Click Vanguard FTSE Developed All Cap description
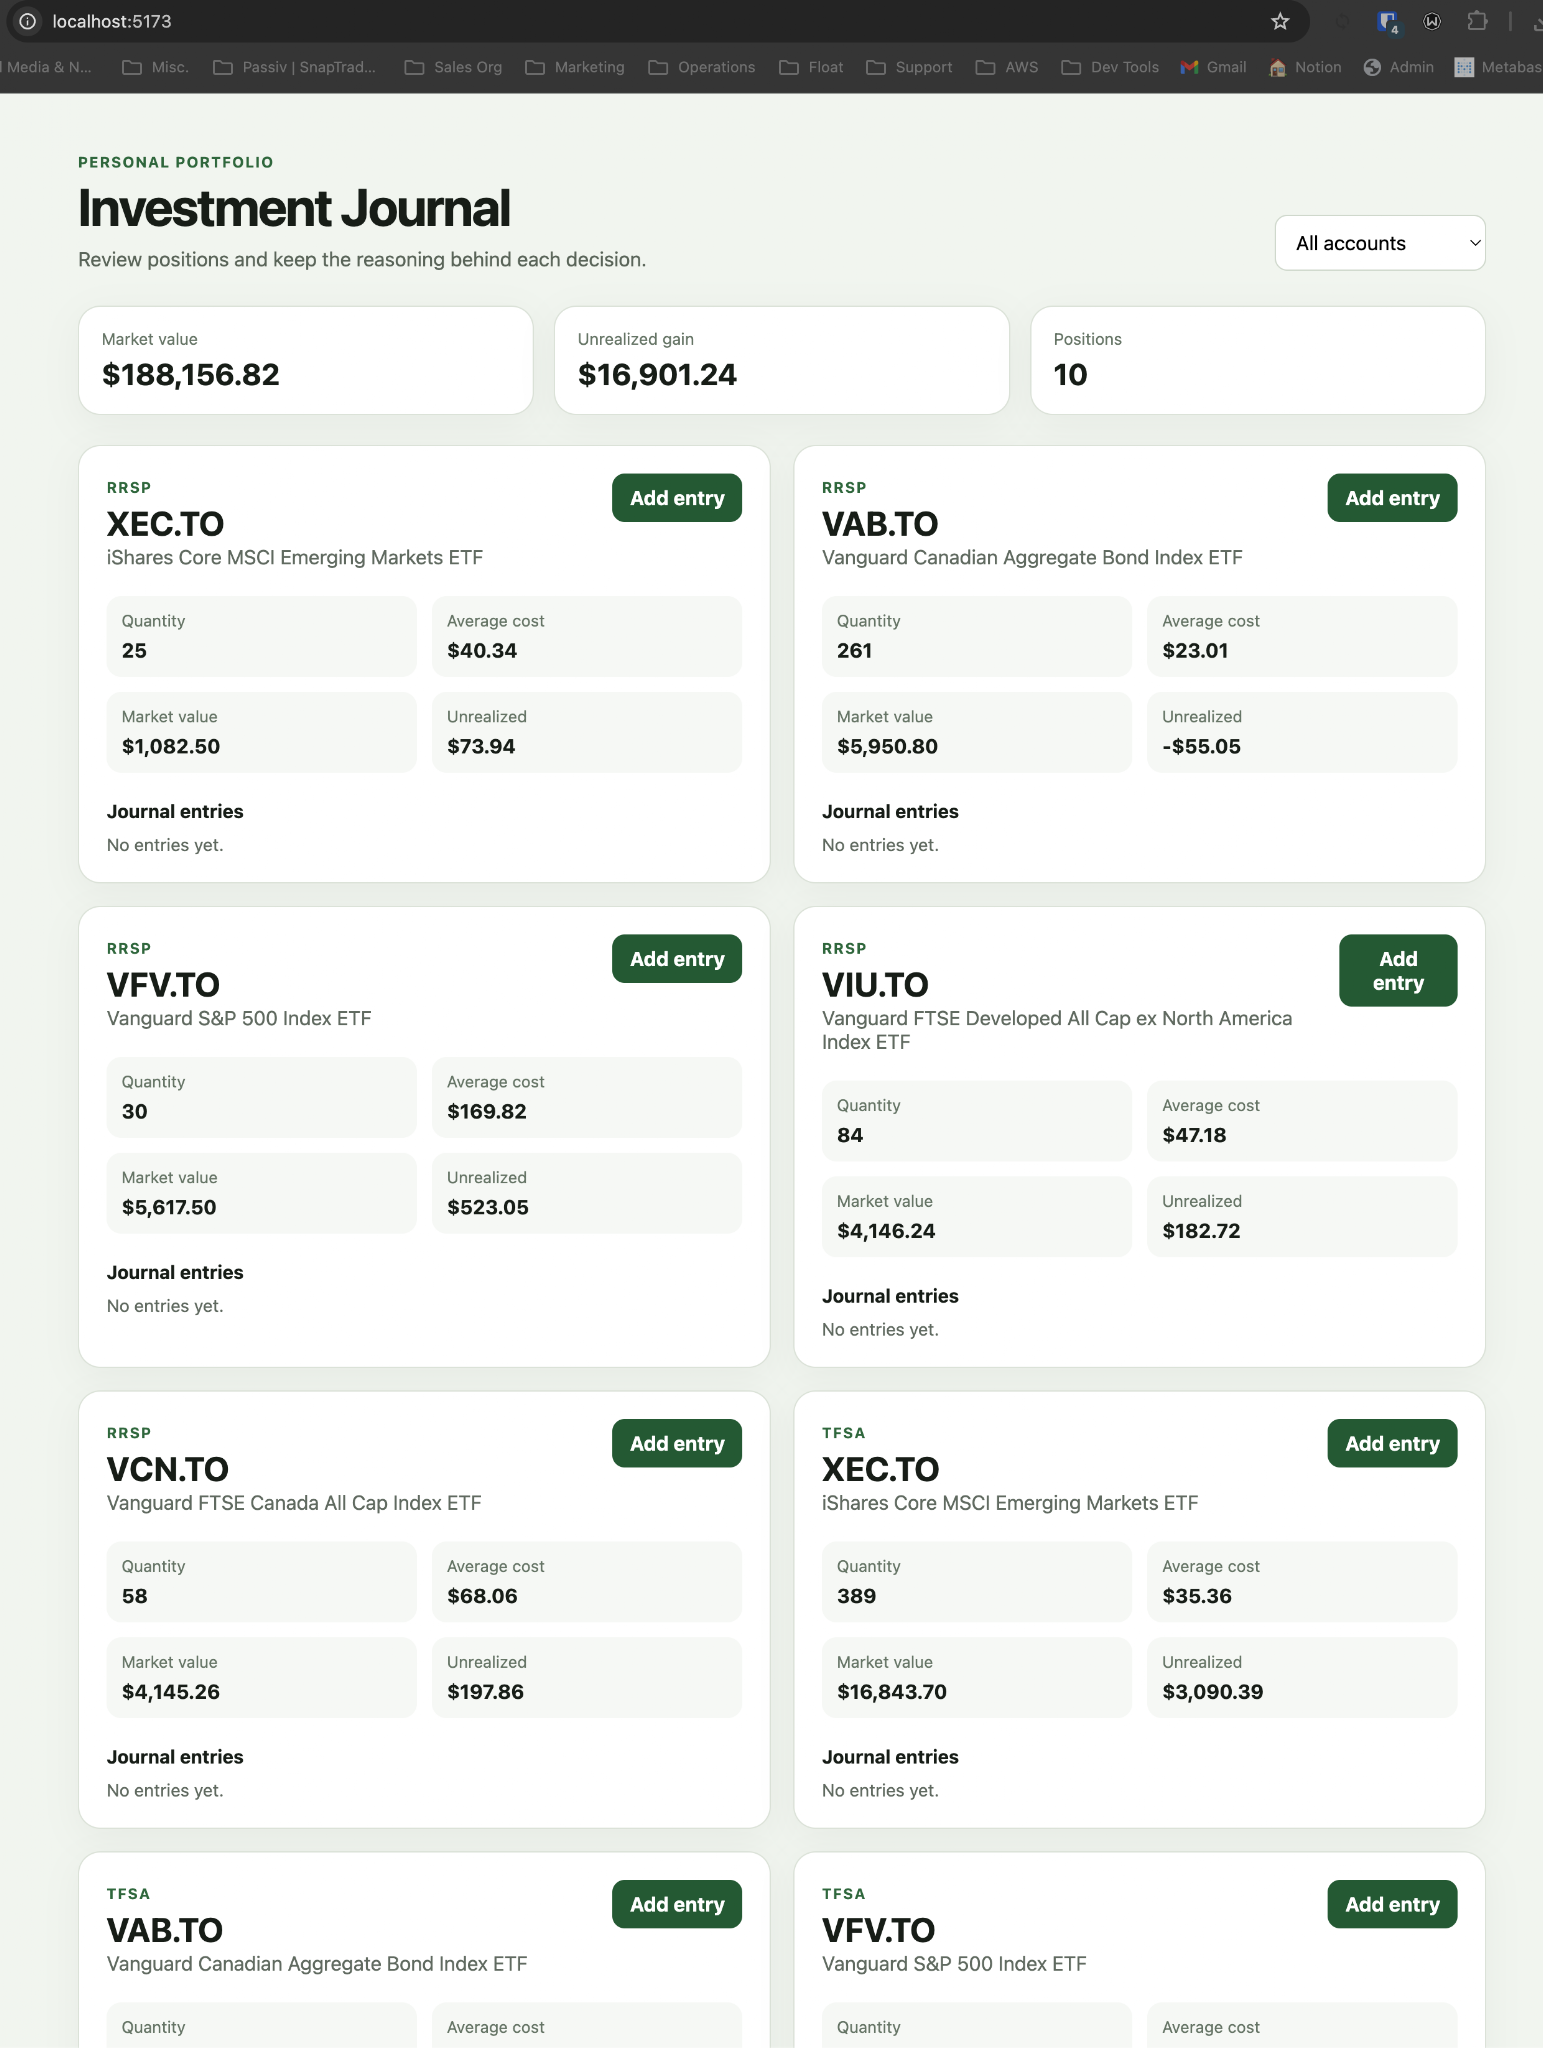Viewport: 1543px width, 2048px height. [x=1057, y=1030]
